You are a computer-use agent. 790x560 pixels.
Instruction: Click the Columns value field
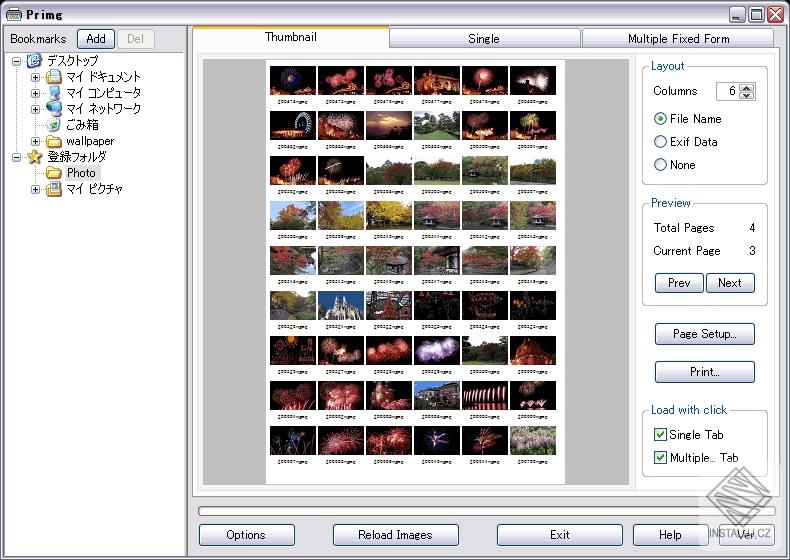(728, 91)
